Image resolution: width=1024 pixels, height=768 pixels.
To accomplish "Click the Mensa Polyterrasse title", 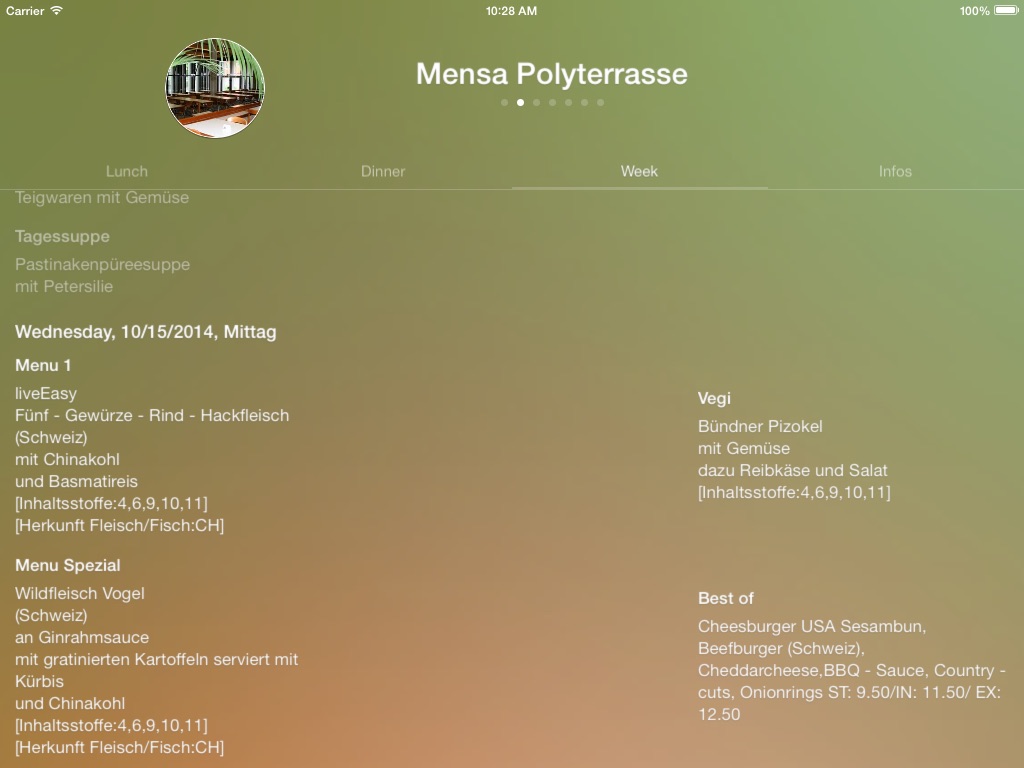I will [x=552, y=73].
